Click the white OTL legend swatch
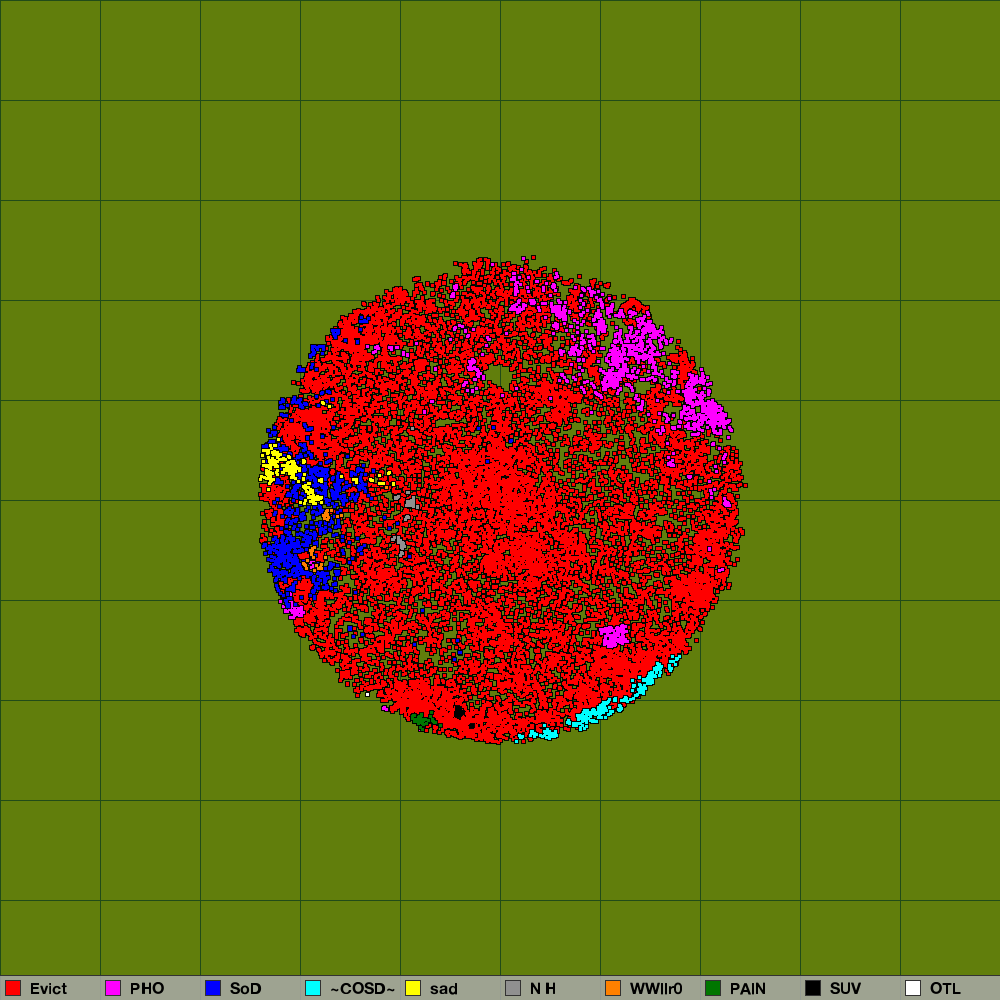The height and width of the screenshot is (1000, 1000). [913, 988]
